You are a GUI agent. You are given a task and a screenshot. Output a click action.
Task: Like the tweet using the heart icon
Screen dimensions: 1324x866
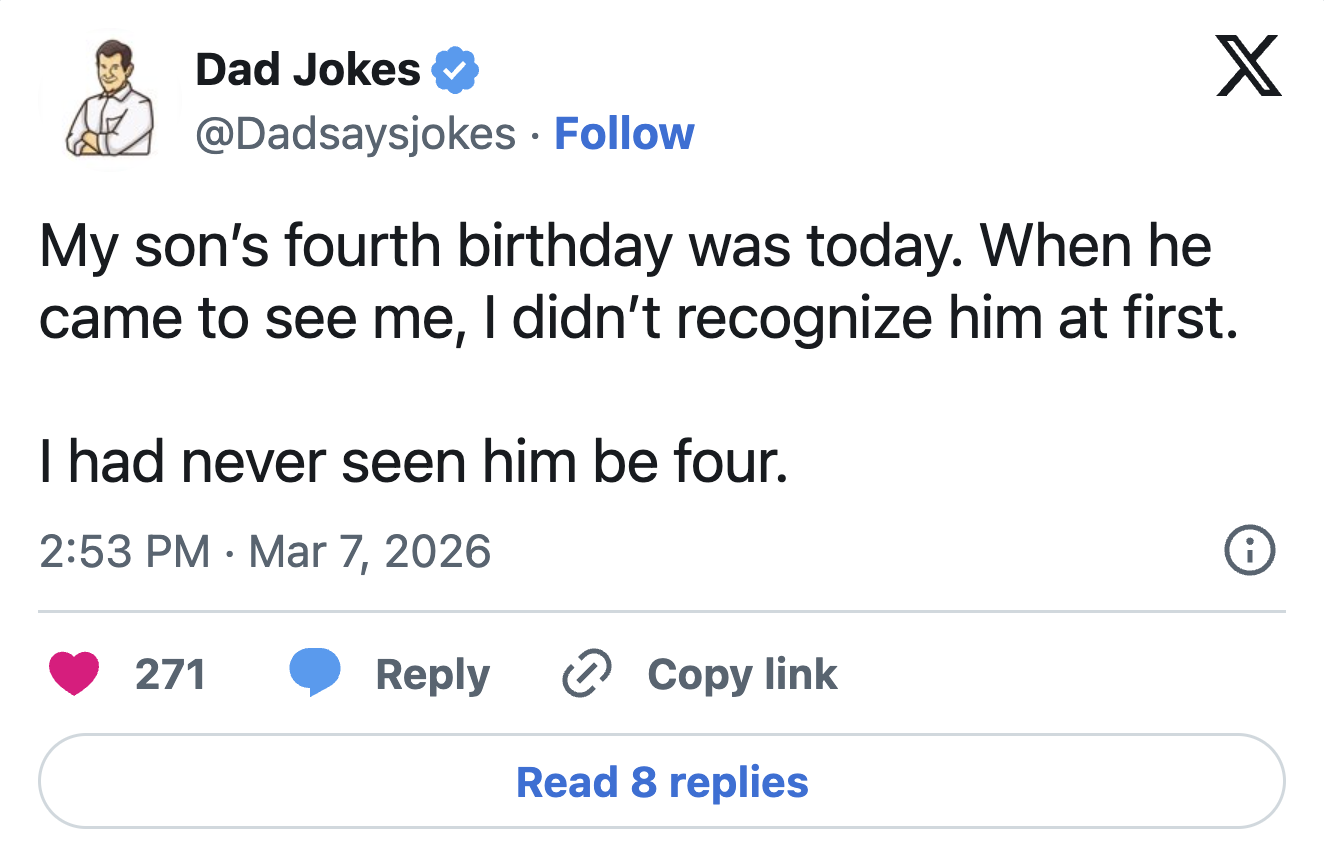pos(74,673)
